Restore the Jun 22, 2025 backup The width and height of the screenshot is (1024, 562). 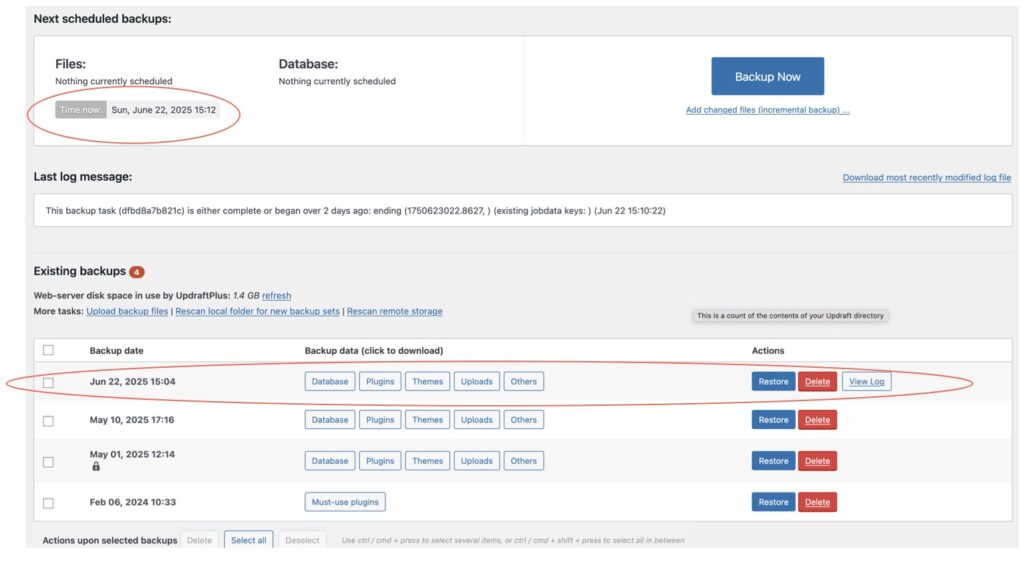point(773,381)
